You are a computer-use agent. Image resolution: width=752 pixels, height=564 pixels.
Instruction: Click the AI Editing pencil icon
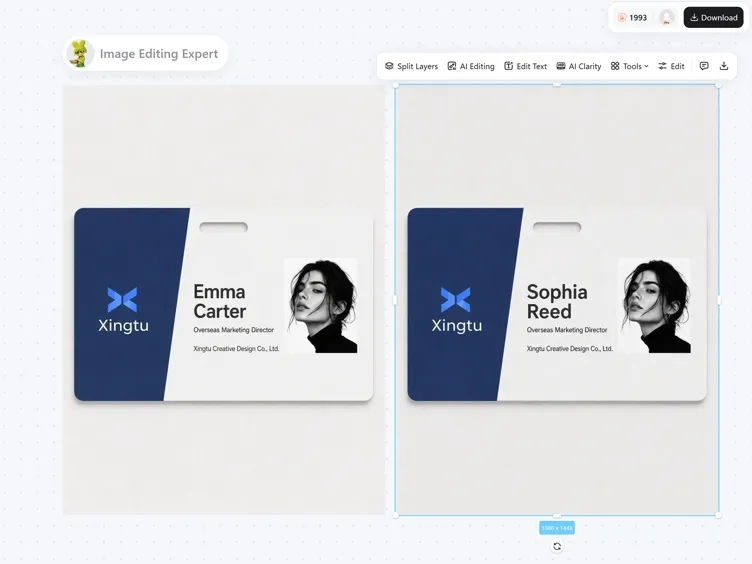click(x=452, y=66)
